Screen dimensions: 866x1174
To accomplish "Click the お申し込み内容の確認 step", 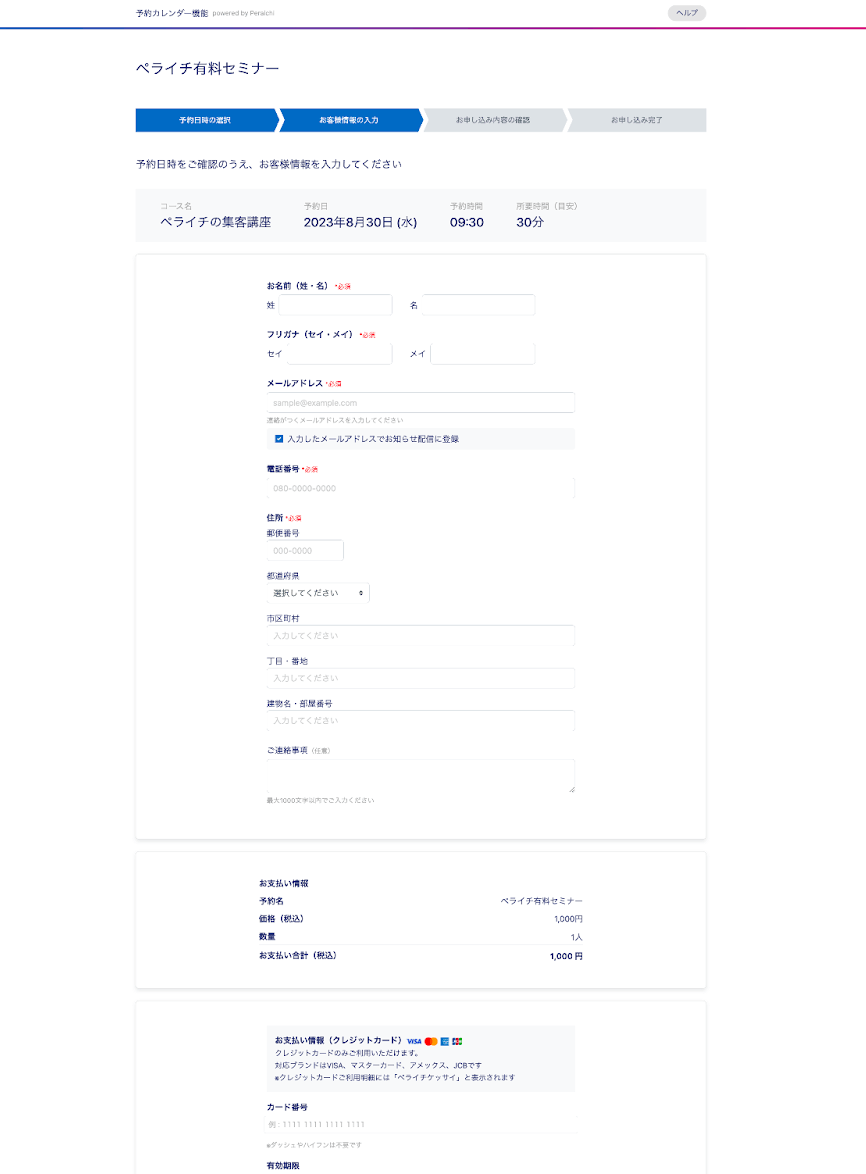I will (493, 120).
